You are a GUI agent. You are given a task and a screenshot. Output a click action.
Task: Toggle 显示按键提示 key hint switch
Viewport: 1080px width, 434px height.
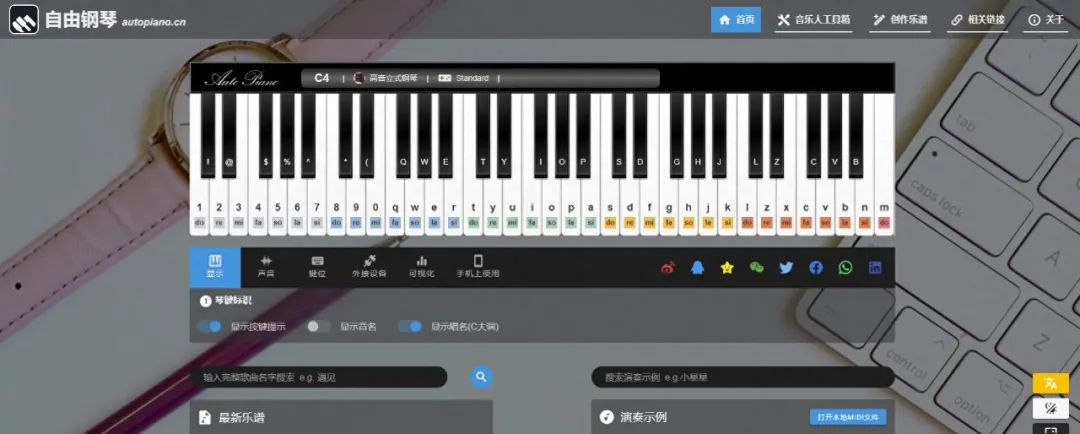pos(209,326)
